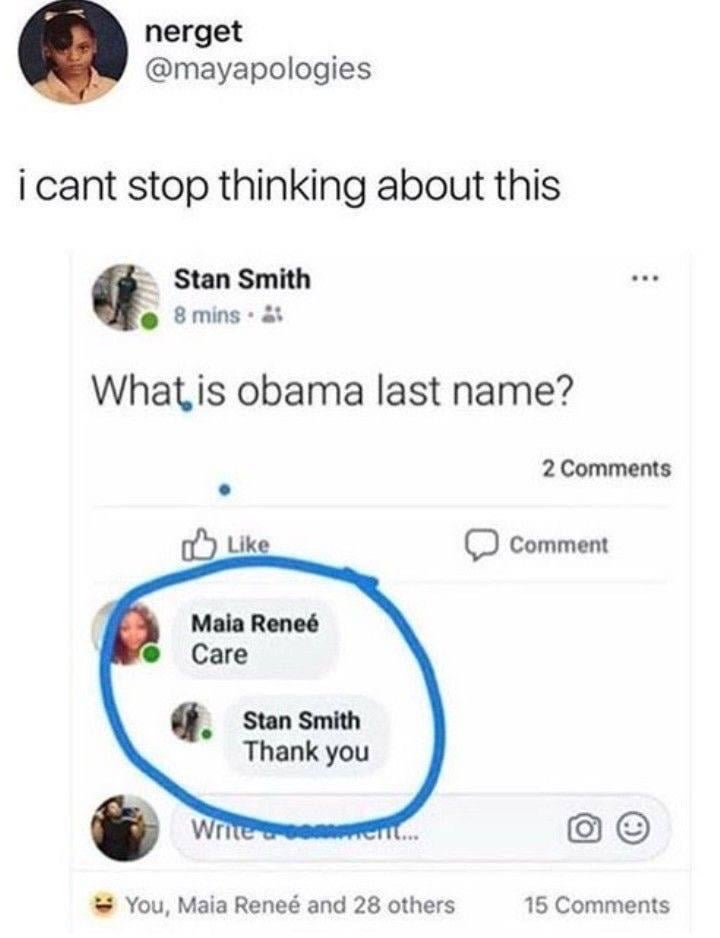
Task: Tap the camera icon in comment box
Action: tap(584, 829)
